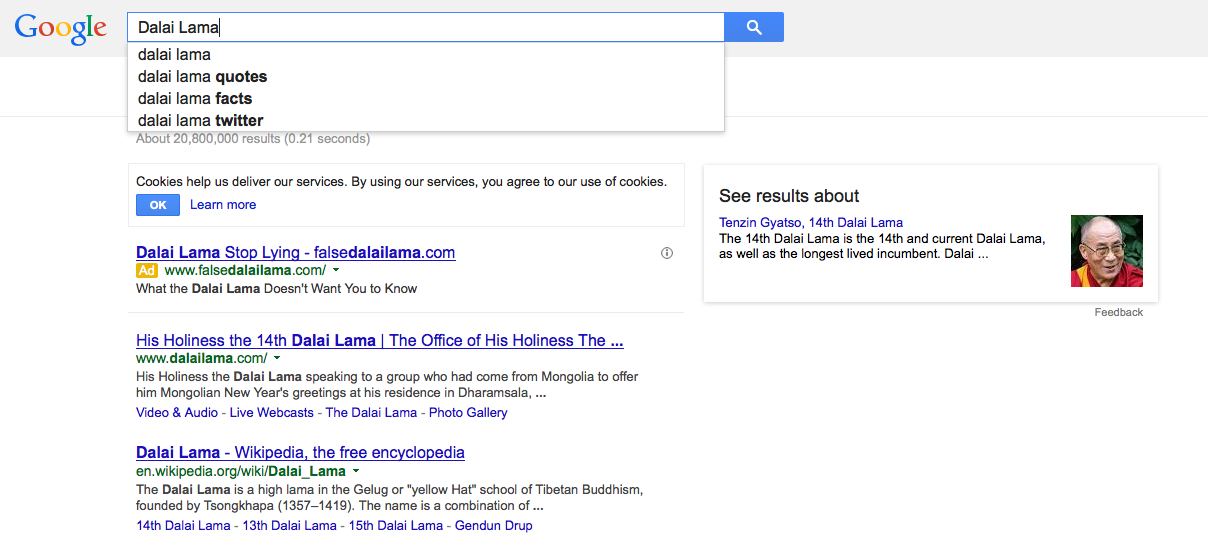Select the plain 'dalai lama' suggestion
The image size is (1208, 545).
[175, 55]
